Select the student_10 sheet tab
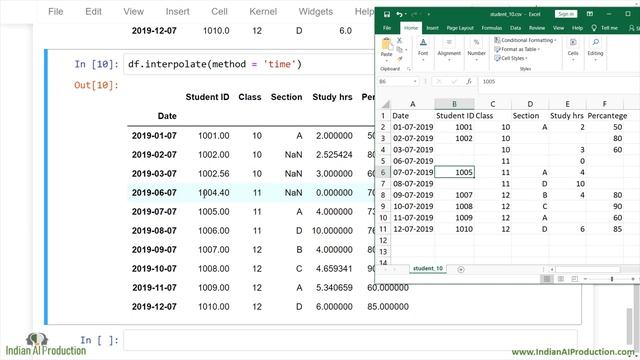The height and width of the screenshot is (360, 640). click(428, 269)
